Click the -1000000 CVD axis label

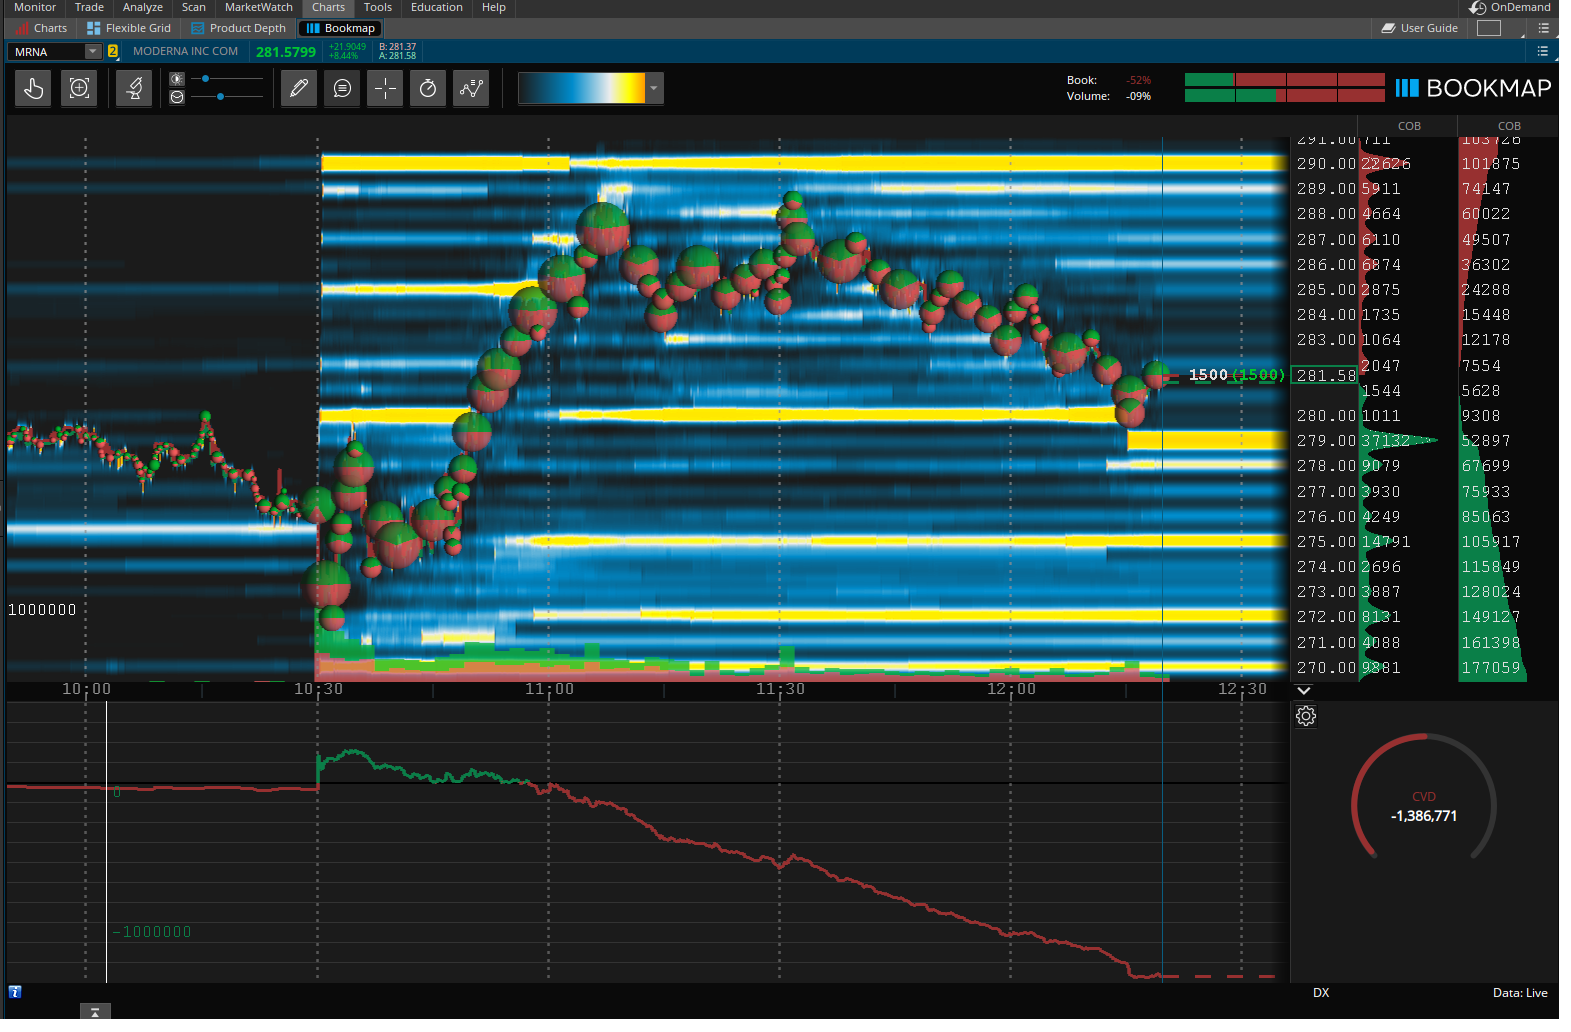152,932
